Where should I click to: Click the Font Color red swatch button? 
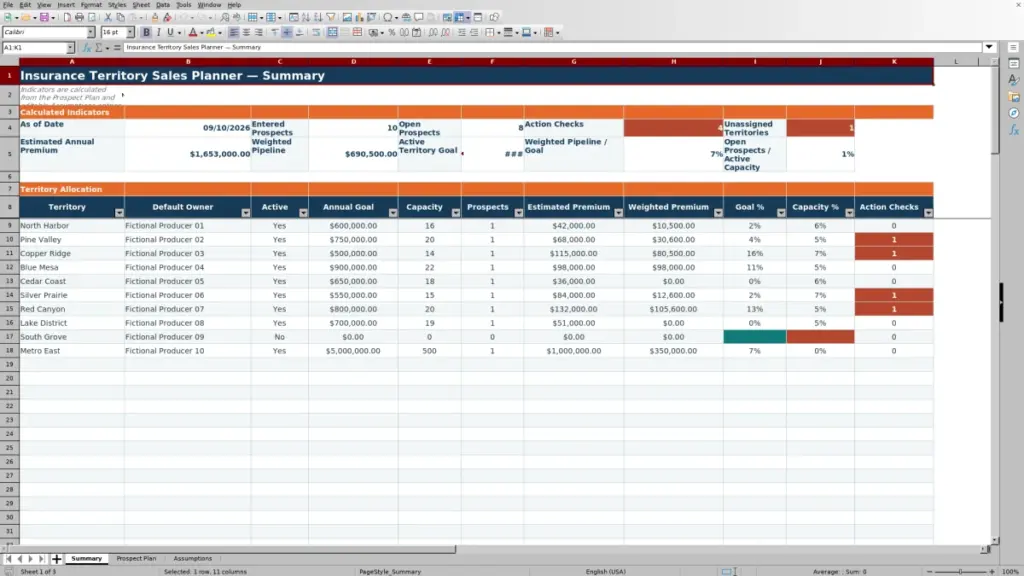click(193, 33)
